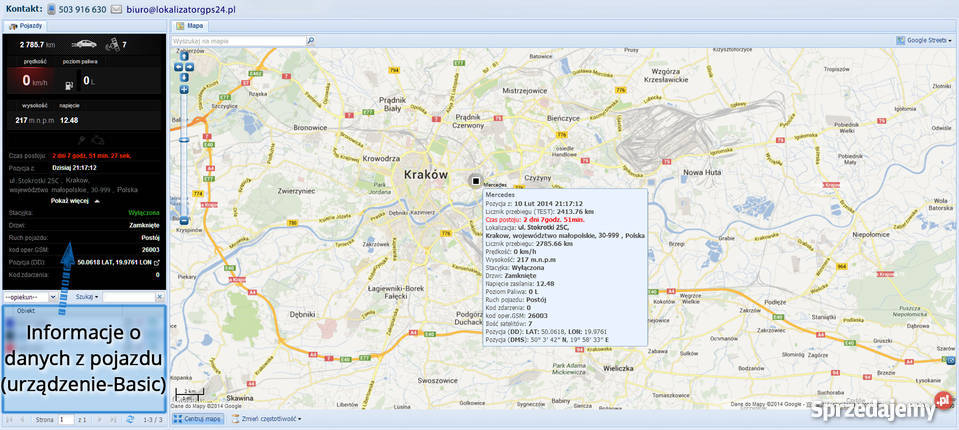The height and width of the screenshot is (430, 959).
Task: Click the satellite icon next to count 7
Action: point(112,44)
